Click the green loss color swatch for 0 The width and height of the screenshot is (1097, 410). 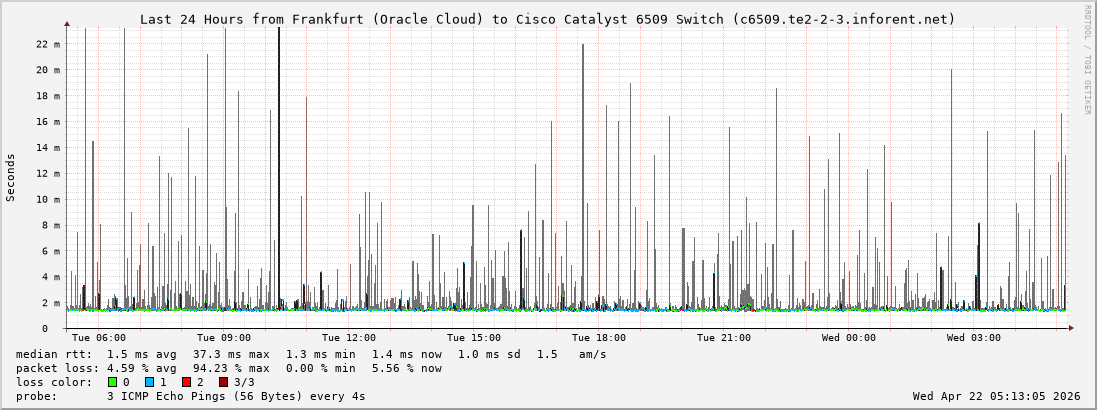112,382
